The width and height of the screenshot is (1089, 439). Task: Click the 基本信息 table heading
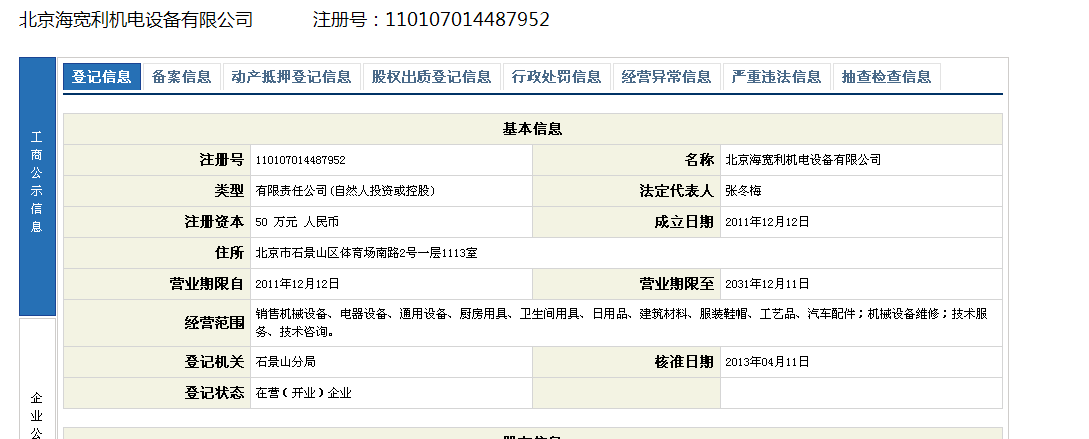click(532, 129)
